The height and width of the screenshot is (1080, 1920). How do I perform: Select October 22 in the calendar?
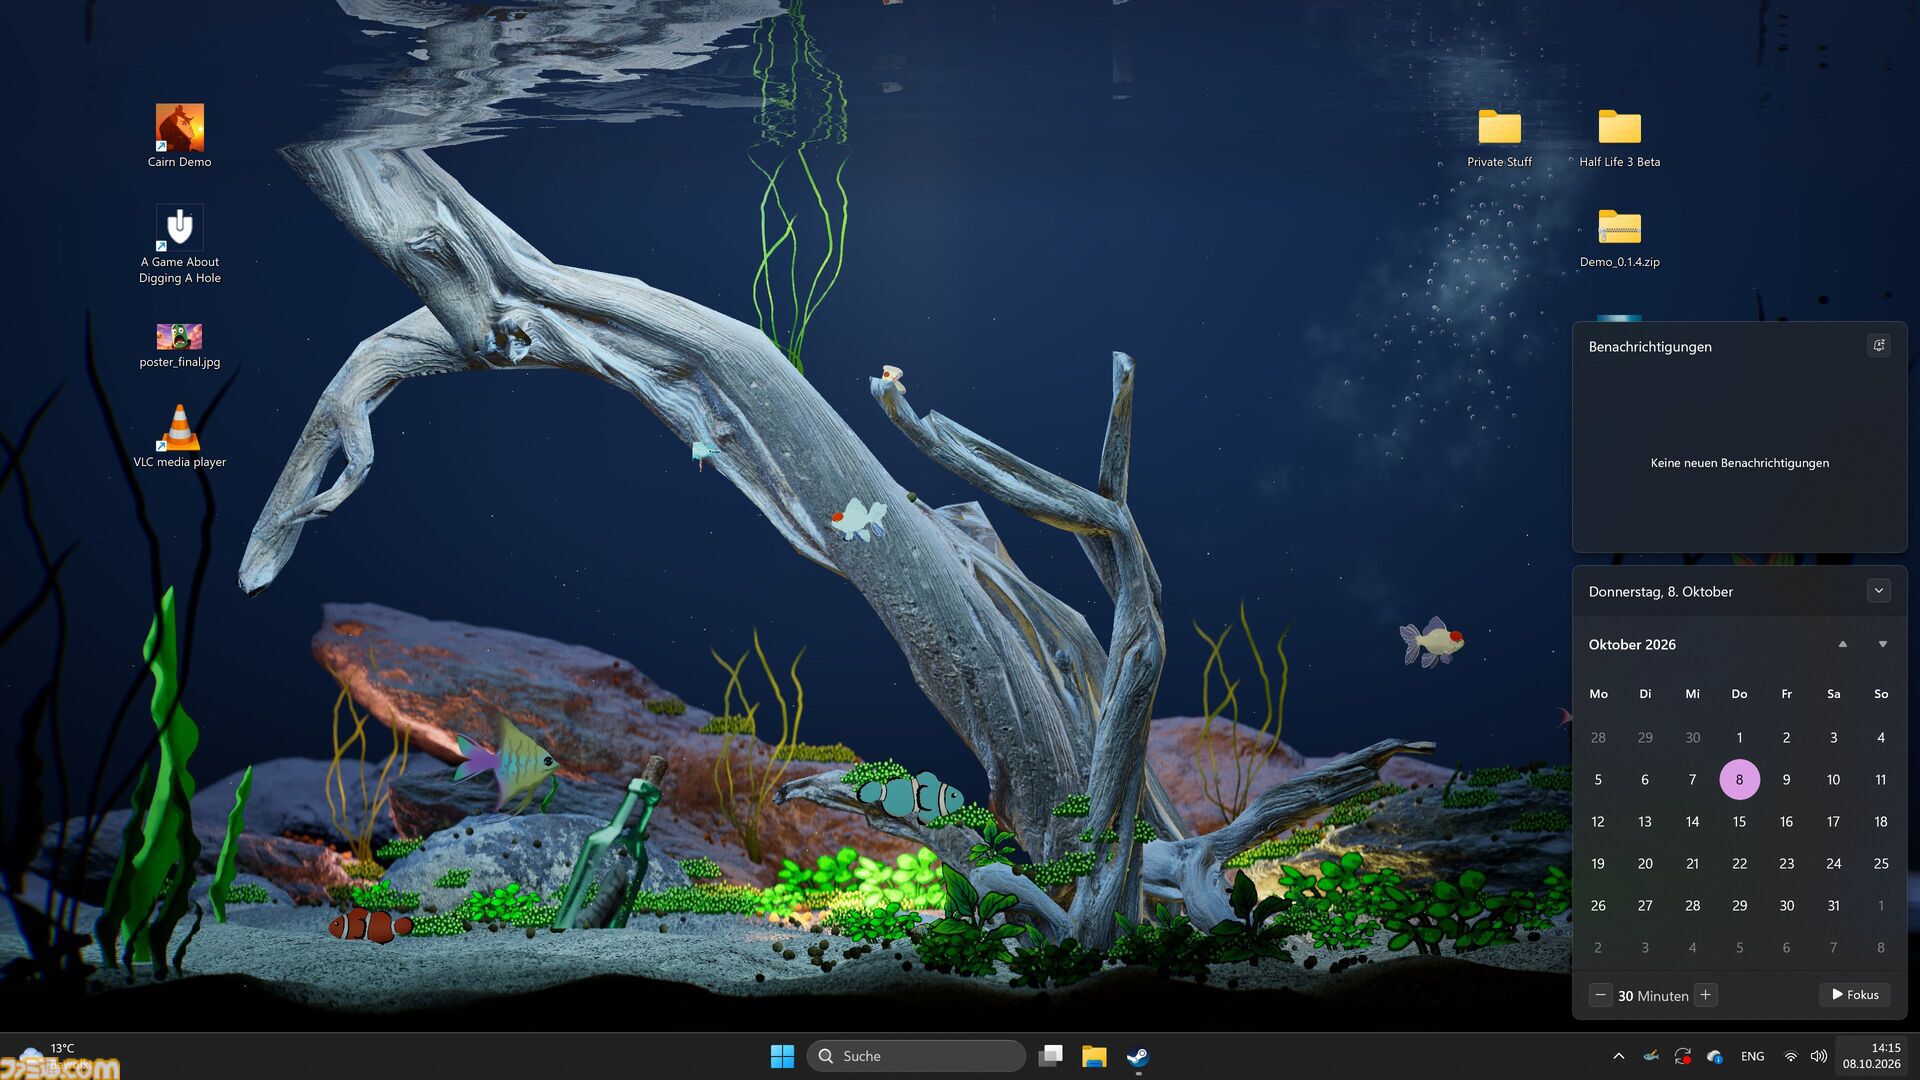click(x=1739, y=863)
